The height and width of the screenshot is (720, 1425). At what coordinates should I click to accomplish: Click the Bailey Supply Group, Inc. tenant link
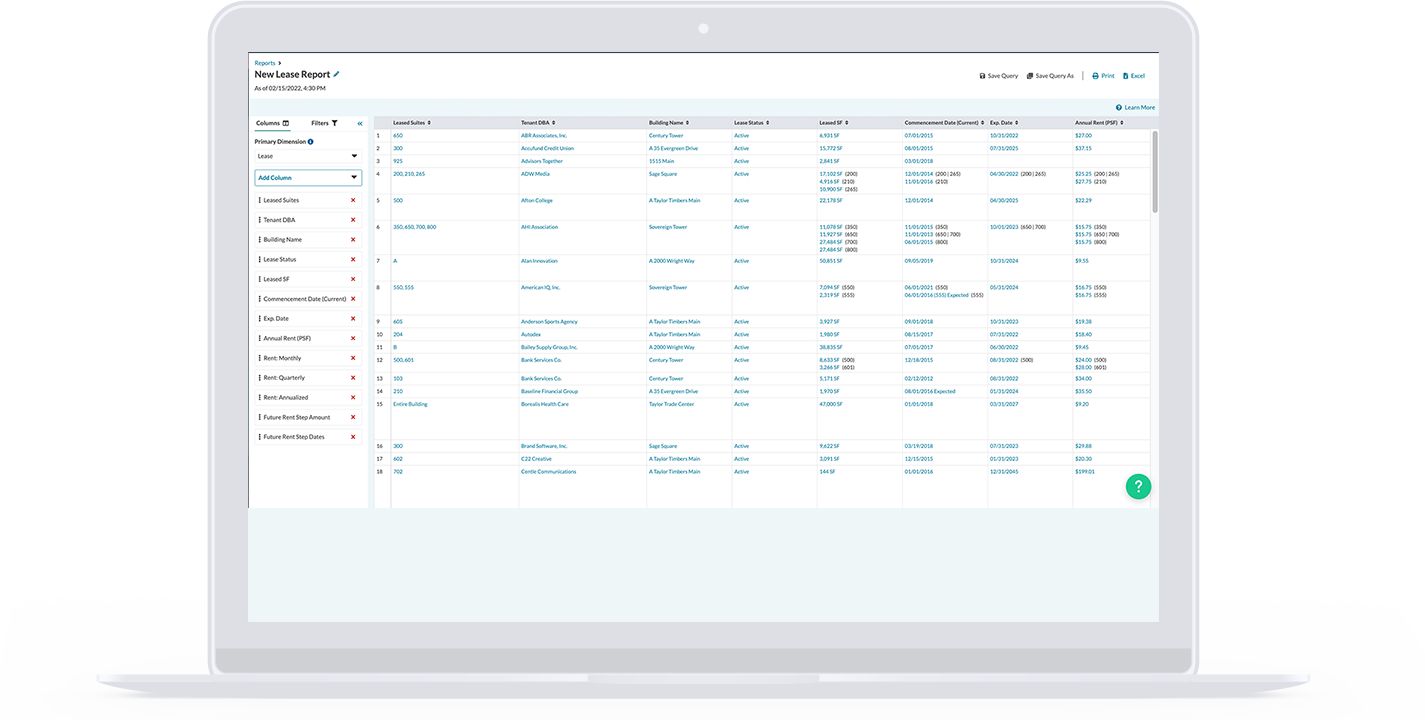point(549,347)
